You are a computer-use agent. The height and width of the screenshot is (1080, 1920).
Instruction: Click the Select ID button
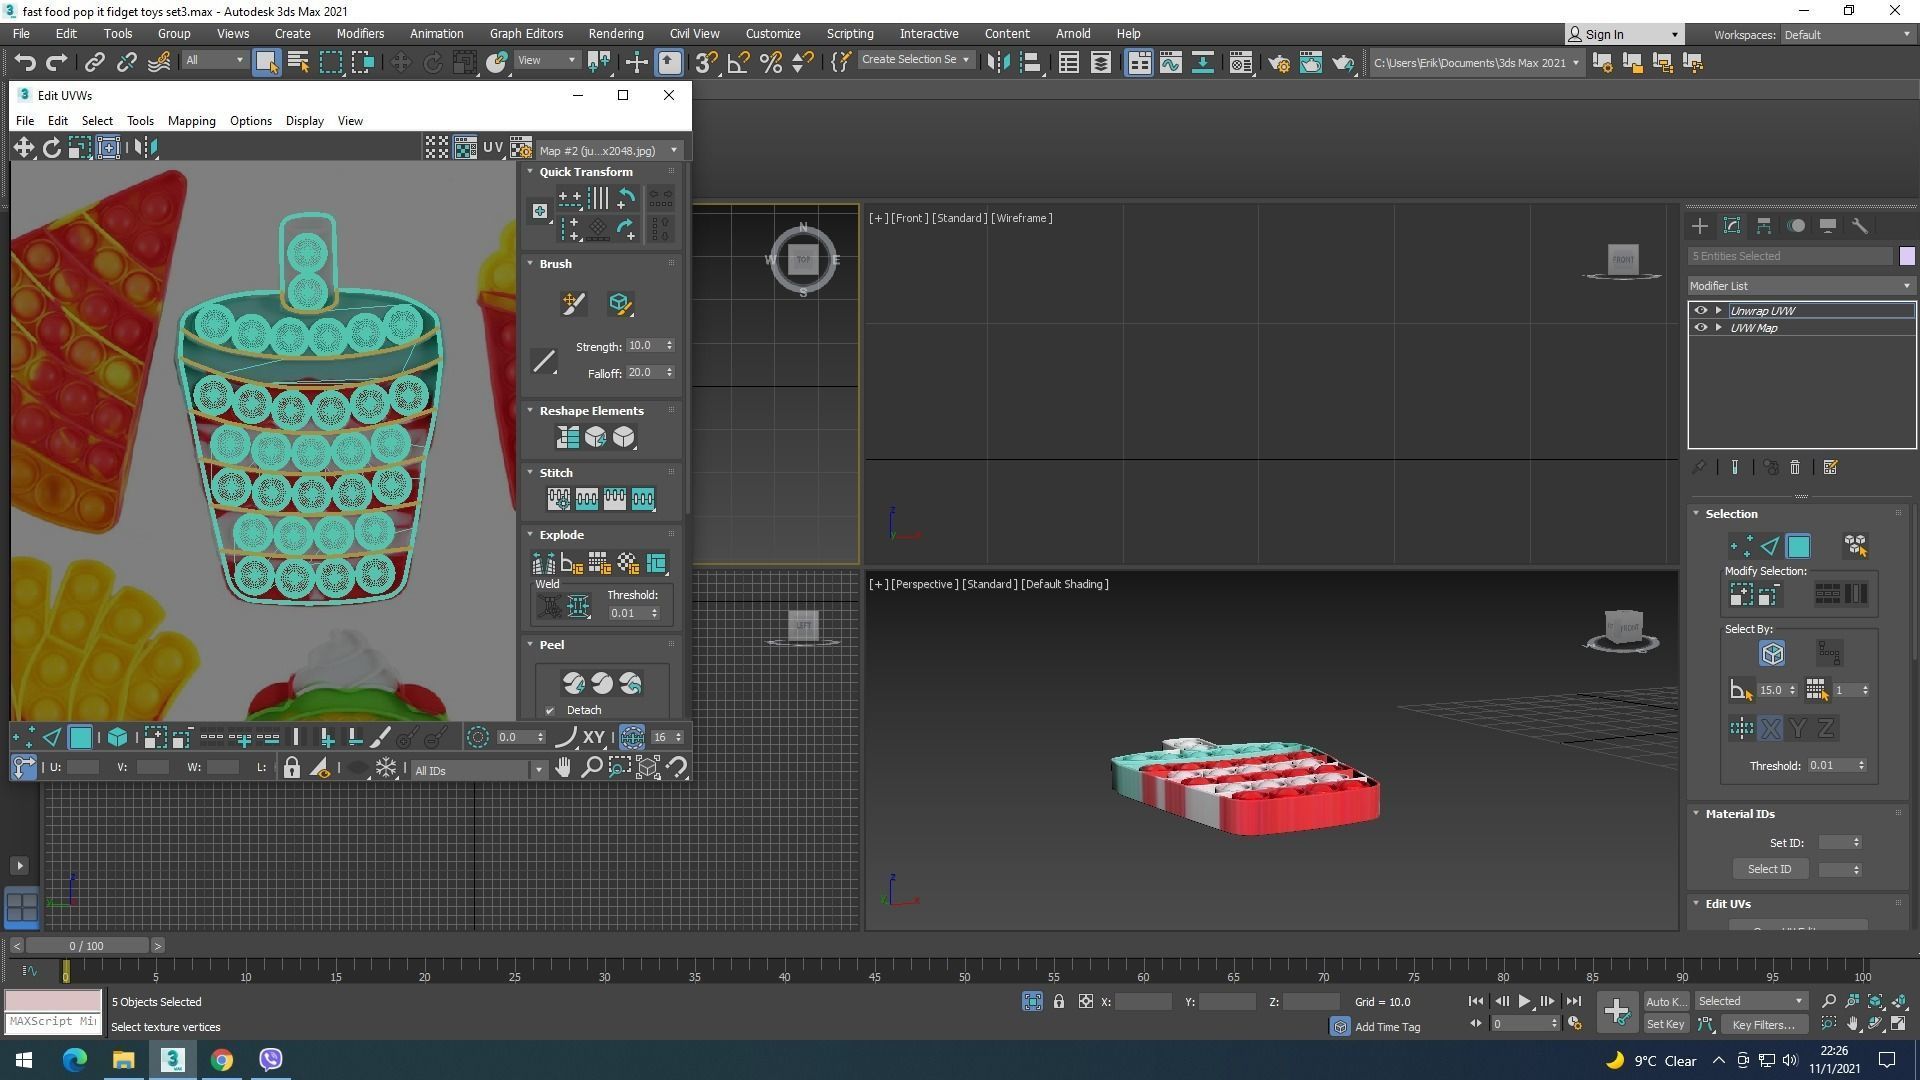point(1769,869)
